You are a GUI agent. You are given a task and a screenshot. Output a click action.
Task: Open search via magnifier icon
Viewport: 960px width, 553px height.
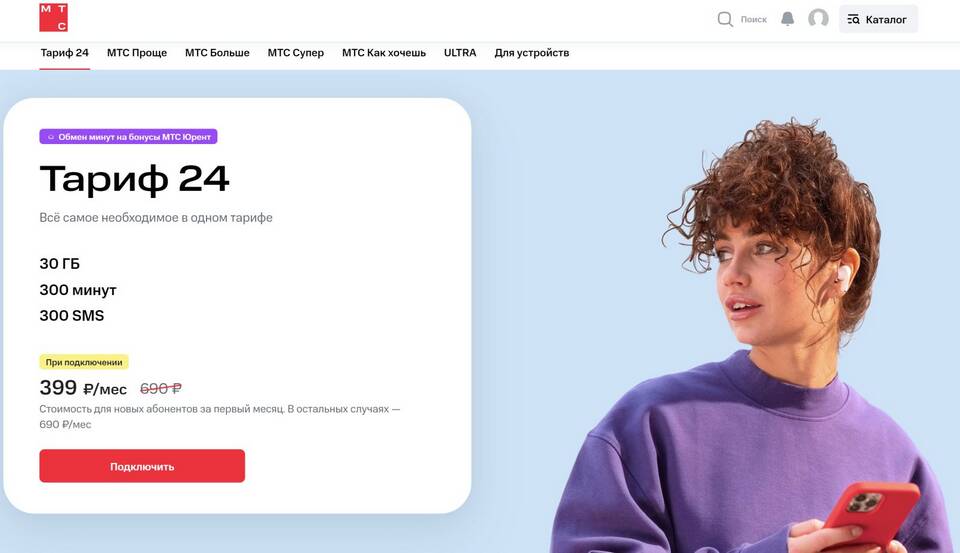tap(725, 19)
